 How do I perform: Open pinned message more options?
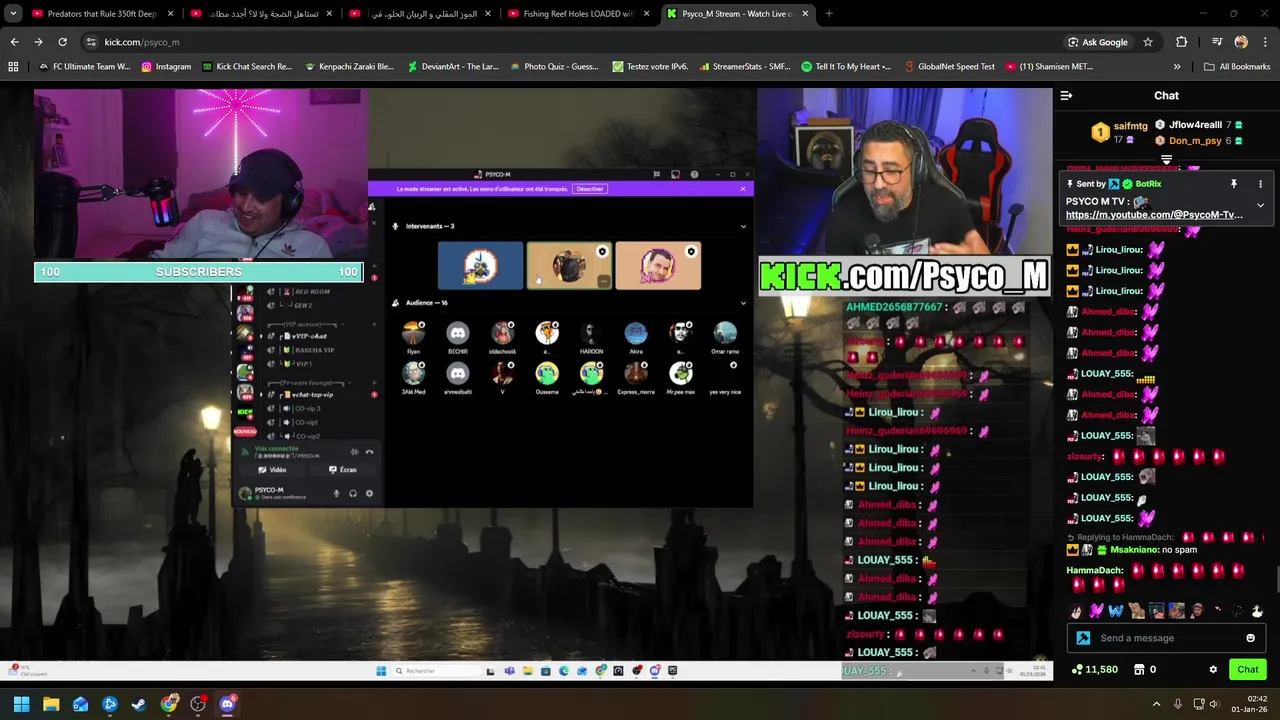pyautogui.click(x=1260, y=184)
